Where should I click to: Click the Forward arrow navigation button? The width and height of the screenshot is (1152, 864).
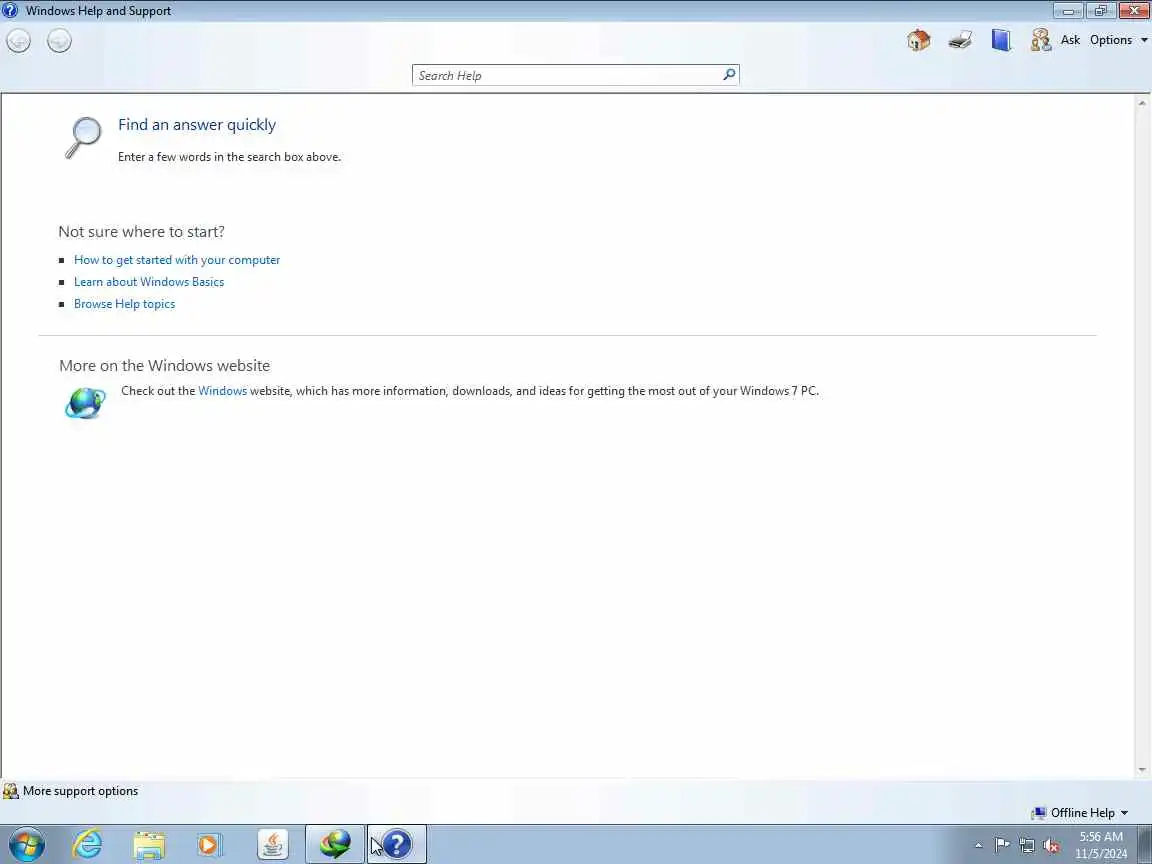click(60, 40)
